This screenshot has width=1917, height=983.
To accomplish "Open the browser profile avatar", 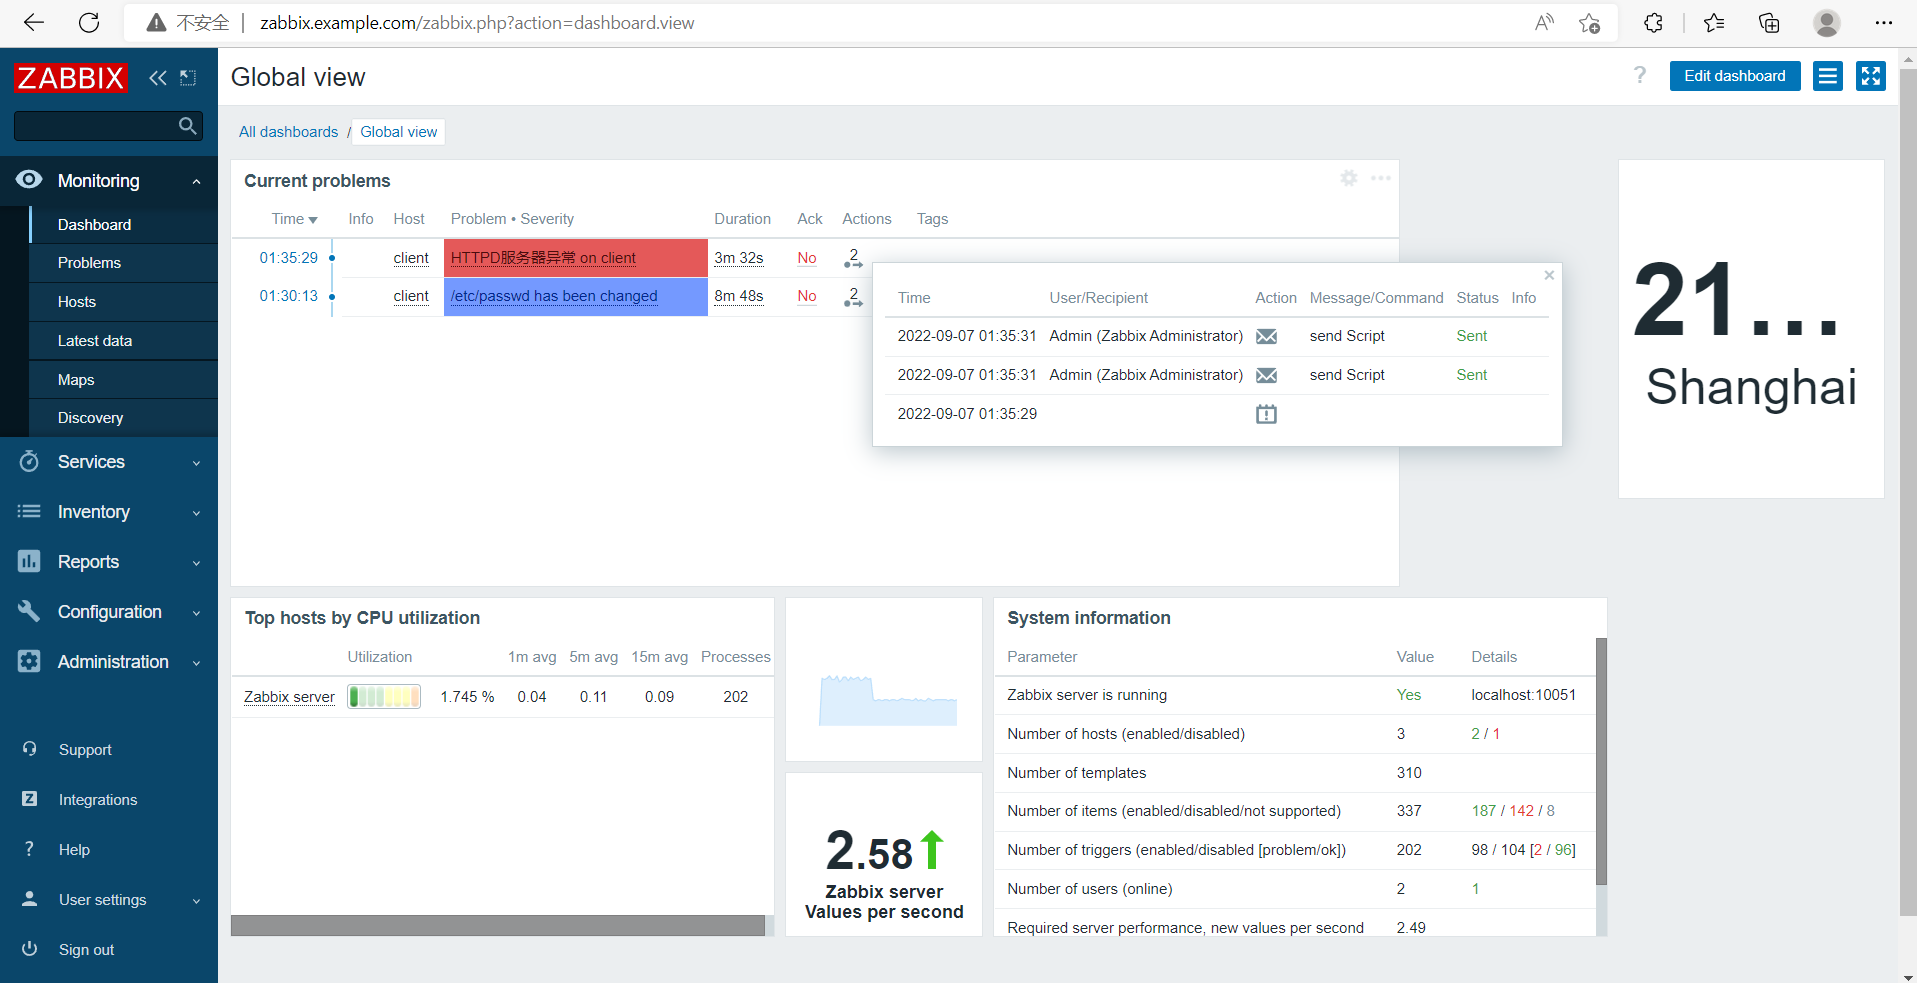I will 1827,23.
